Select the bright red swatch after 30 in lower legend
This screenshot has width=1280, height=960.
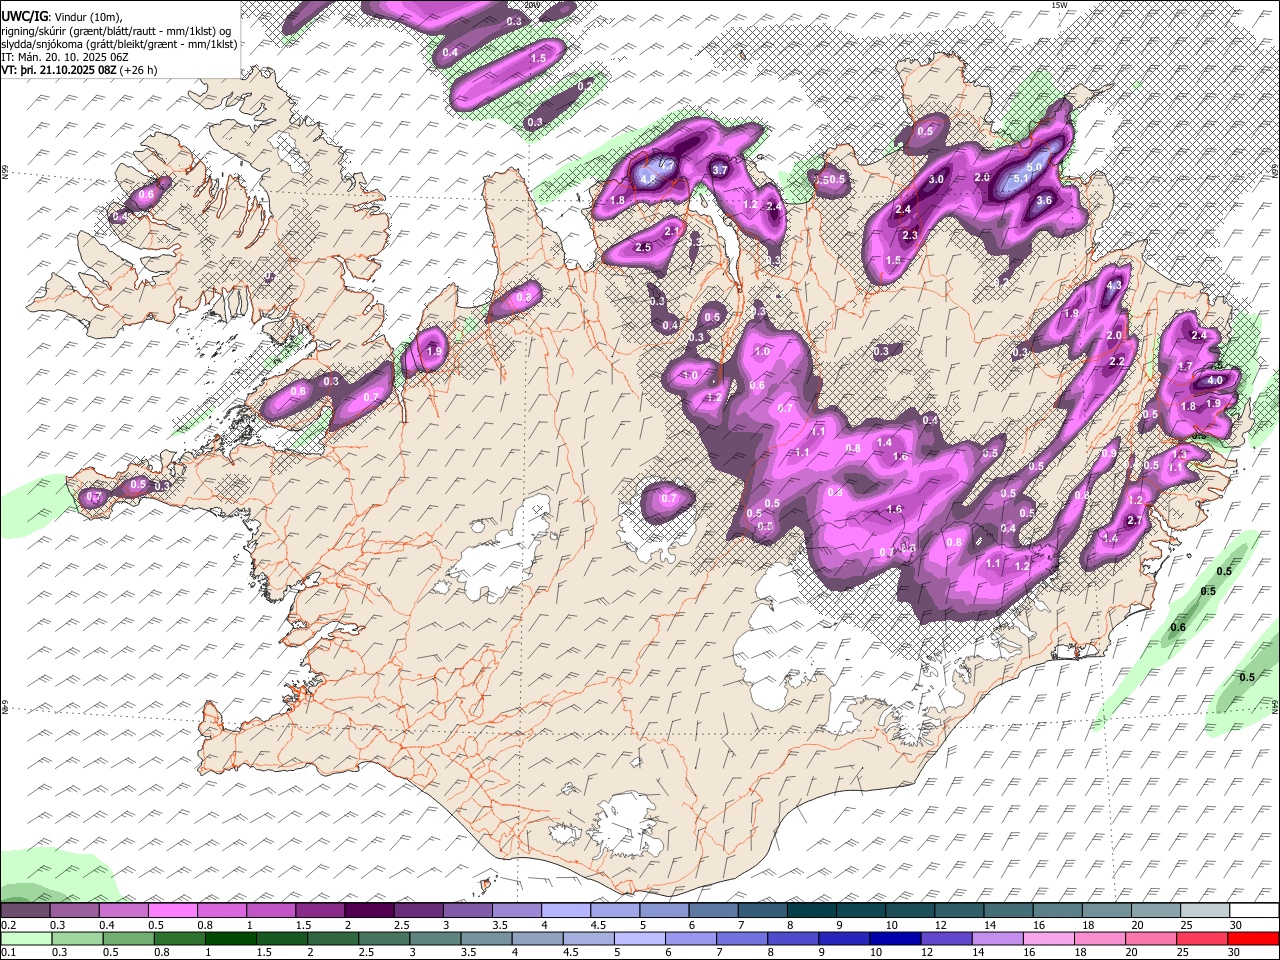coord(1254,938)
